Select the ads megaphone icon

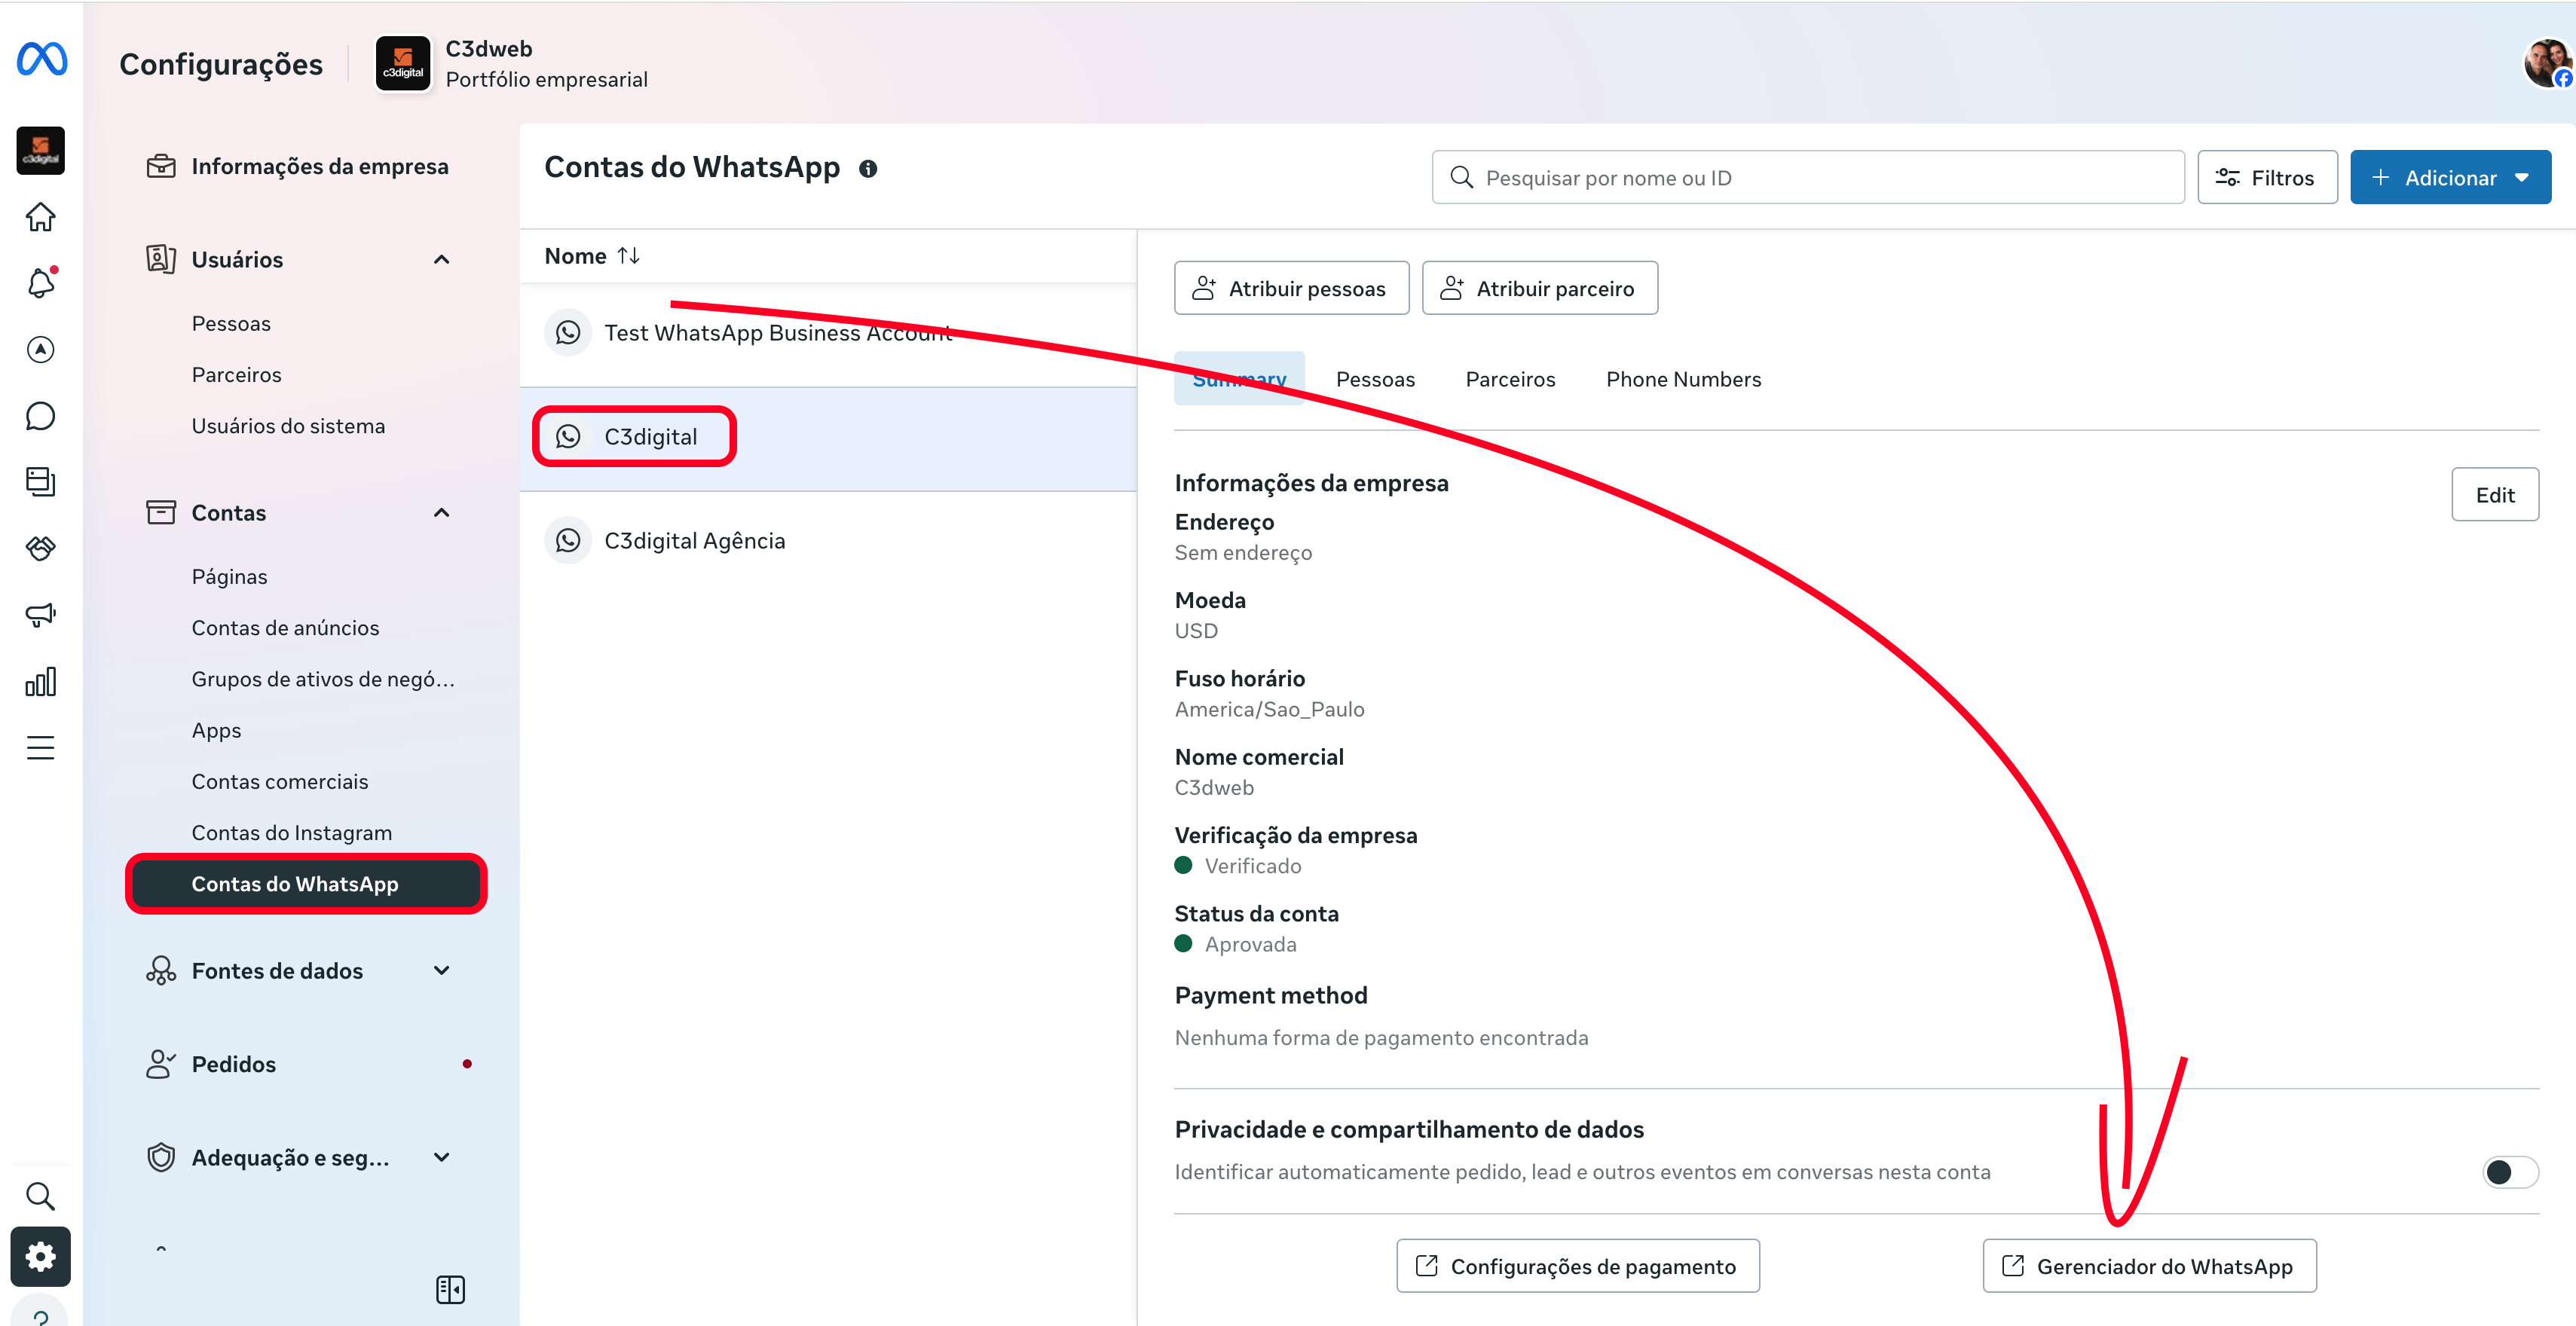click(40, 614)
